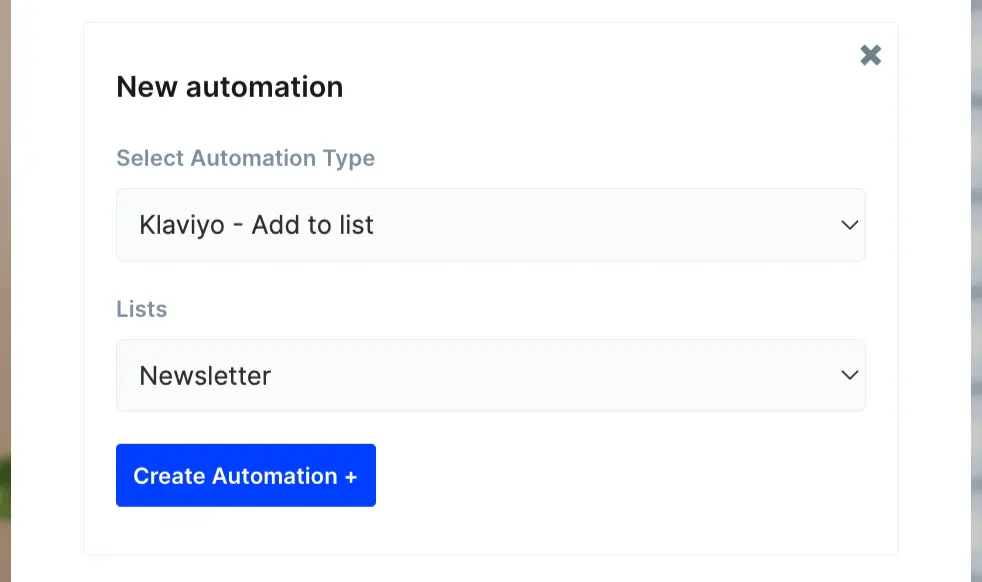
Task: Click the chevron arrow beside Newsletter
Action: (x=849, y=376)
